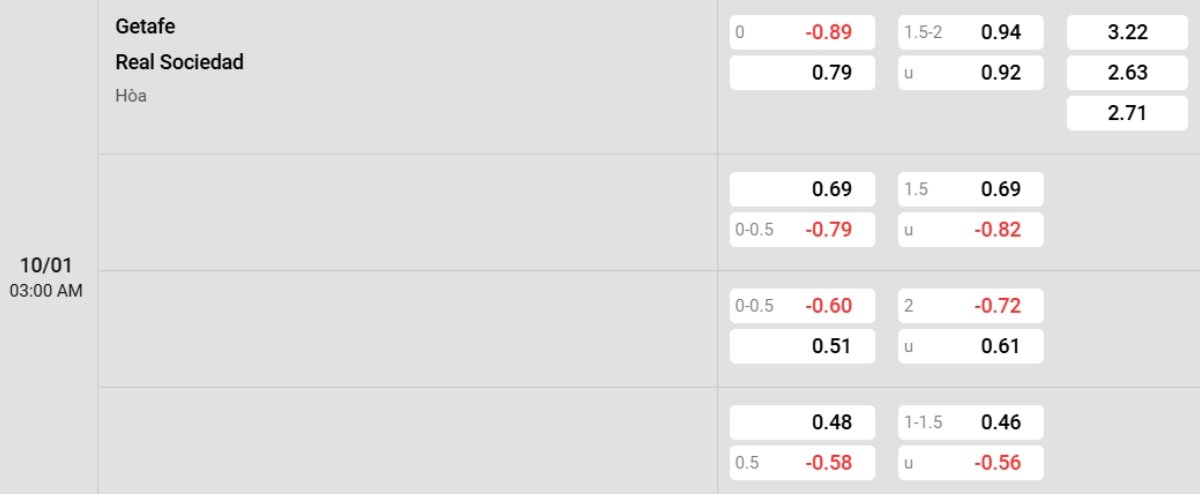This screenshot has height=494, width=1200.
Task: Choose the 0.79 handicap odds
Action: pos(802,73)
